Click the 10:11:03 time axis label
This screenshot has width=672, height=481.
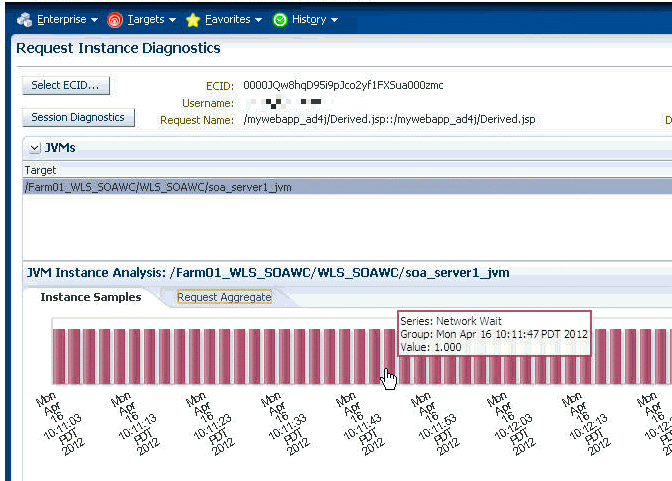click(x=60, y=424)
